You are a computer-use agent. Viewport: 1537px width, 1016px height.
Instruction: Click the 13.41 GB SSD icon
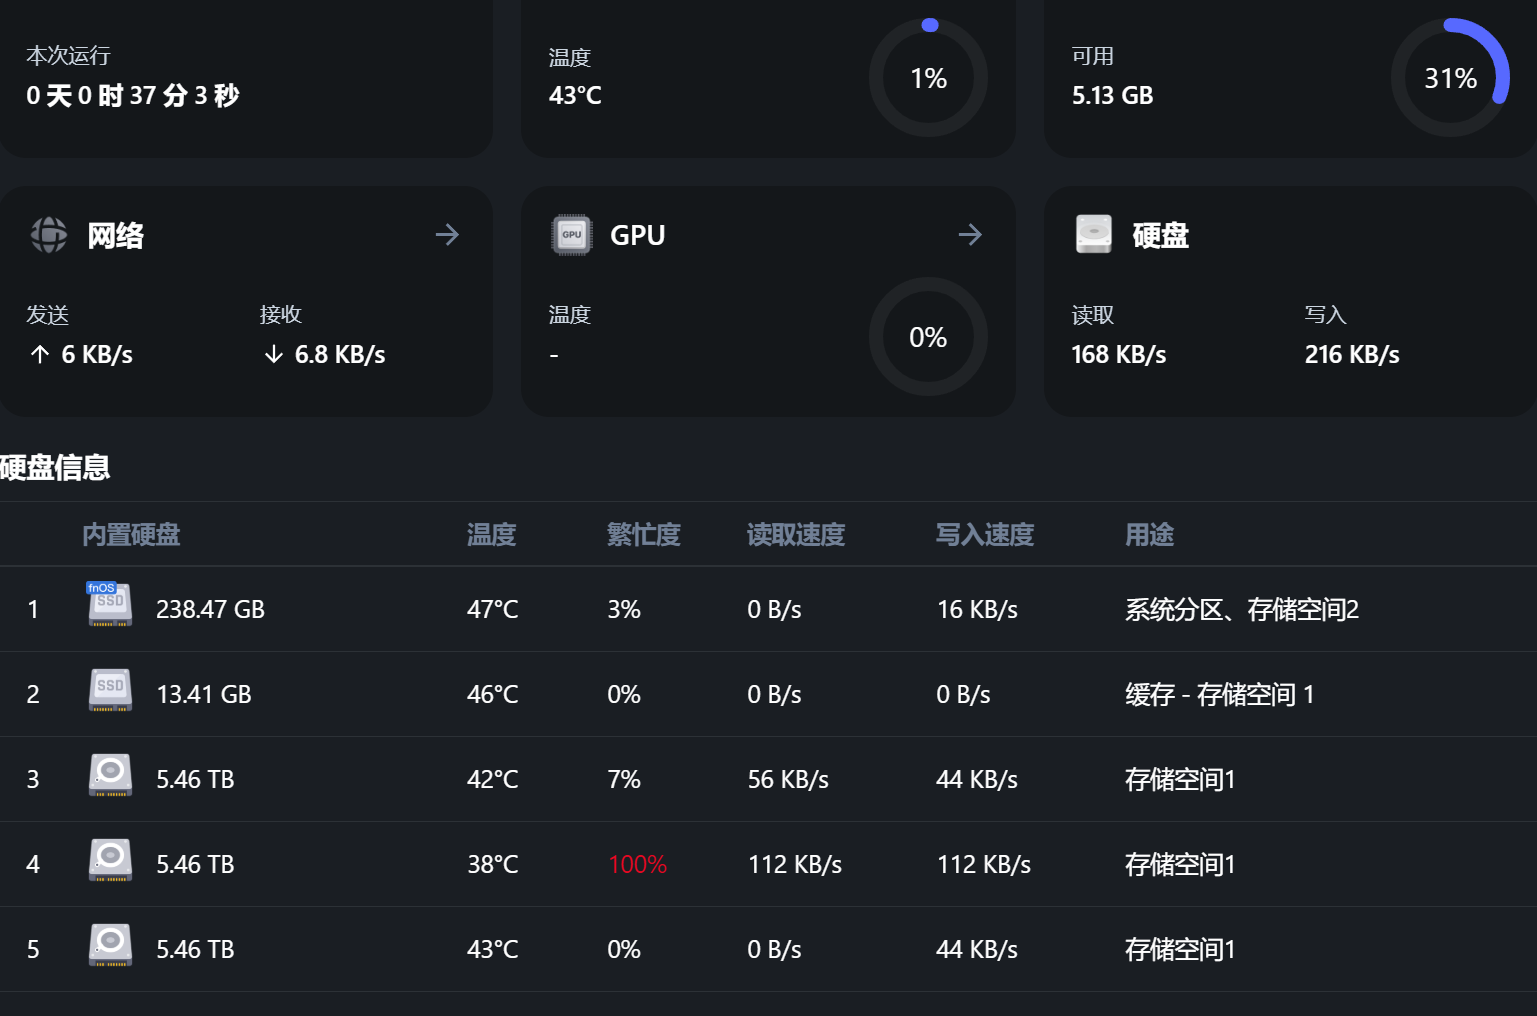pyautogui.click(x=110, y=690)
